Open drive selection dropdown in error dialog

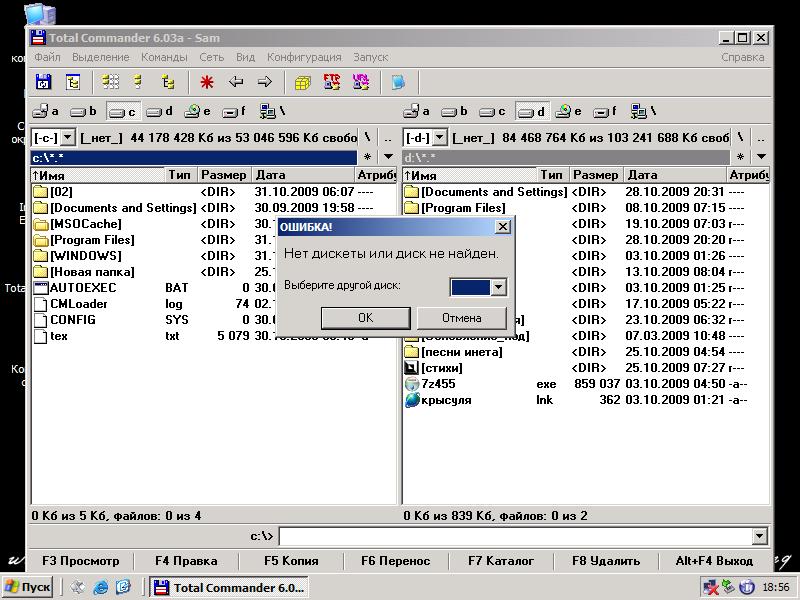(x=498, y=287)
